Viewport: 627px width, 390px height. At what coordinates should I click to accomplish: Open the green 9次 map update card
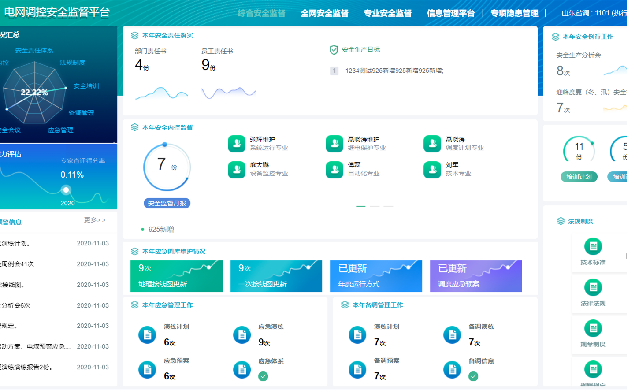pos(176,276)
